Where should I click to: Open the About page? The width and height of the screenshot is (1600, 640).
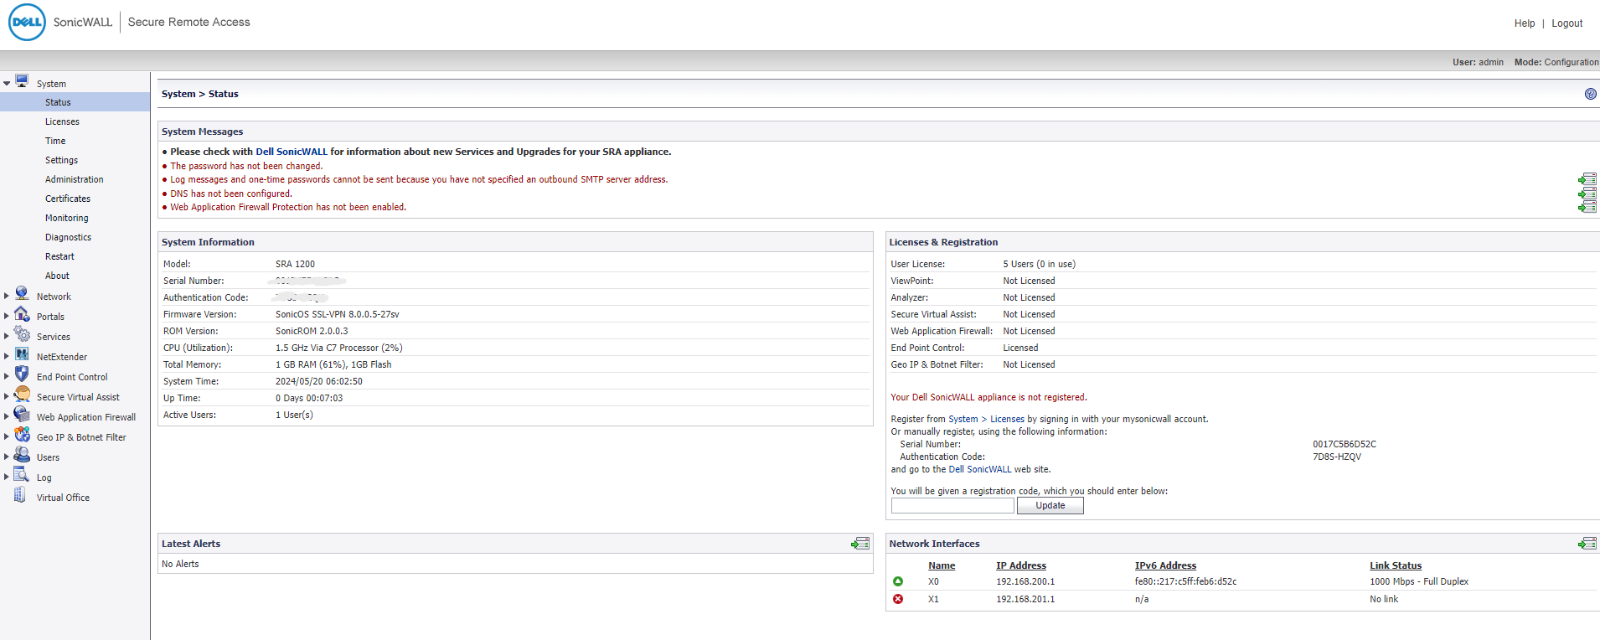tap(57, 276)
